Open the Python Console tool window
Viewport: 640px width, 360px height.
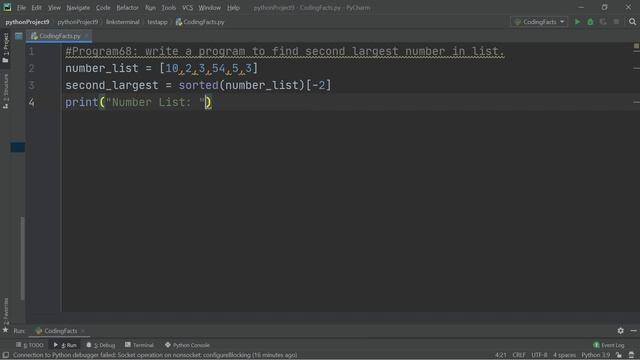(x=187, y=345)
